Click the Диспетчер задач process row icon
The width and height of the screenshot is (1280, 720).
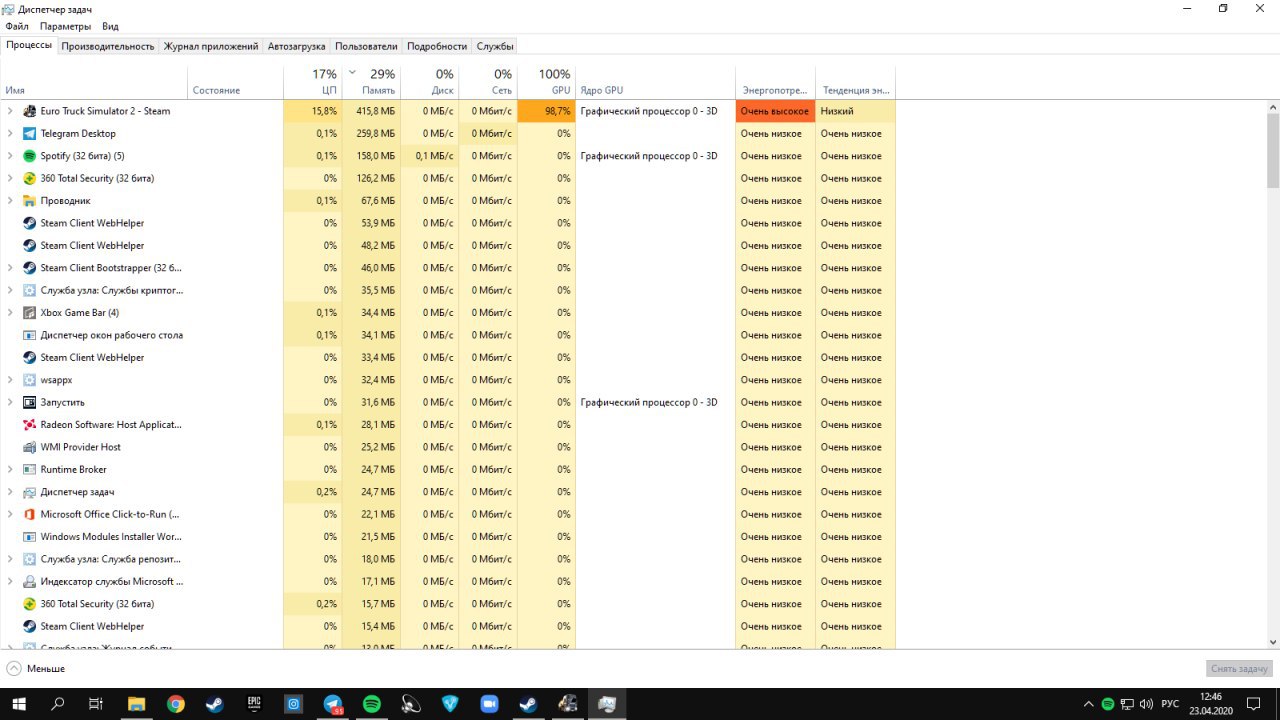point(30,492)
